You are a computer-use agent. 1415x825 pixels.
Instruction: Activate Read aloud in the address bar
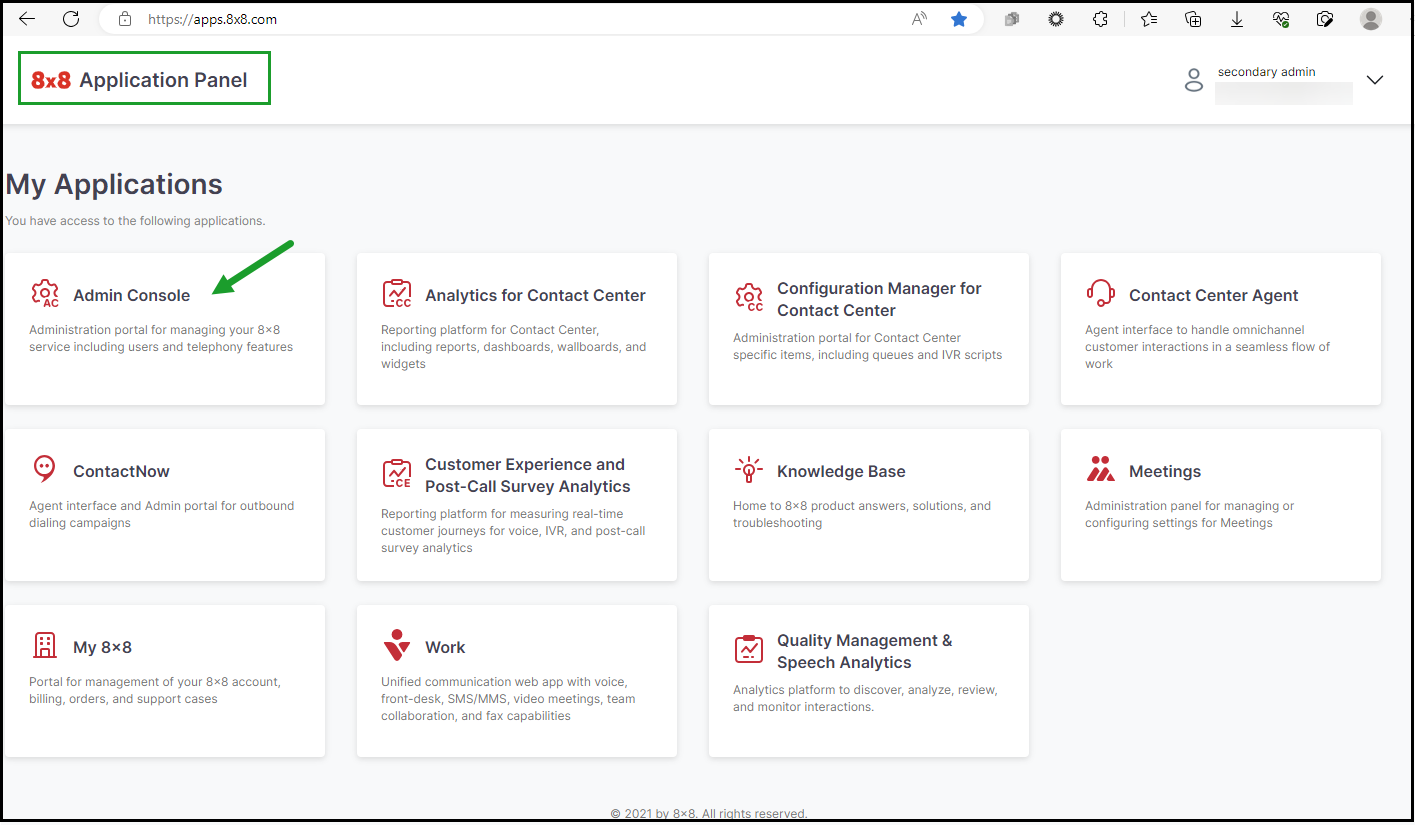coord(919,19)
